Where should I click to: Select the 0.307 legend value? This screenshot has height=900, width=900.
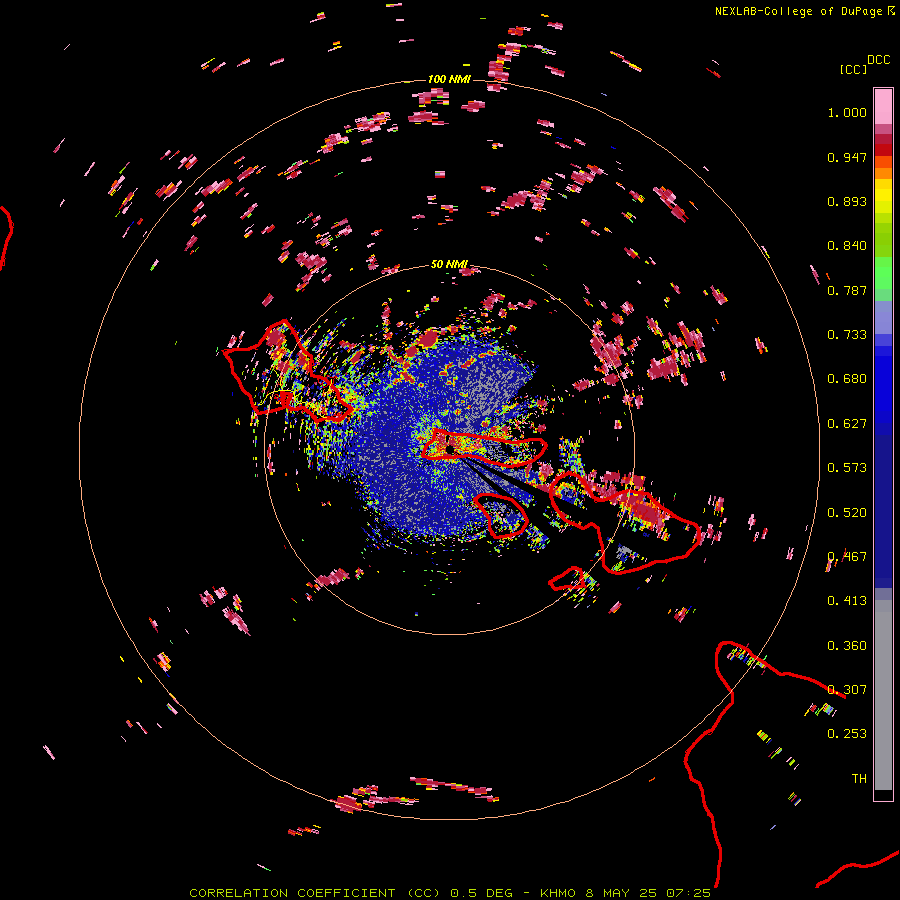847,690
